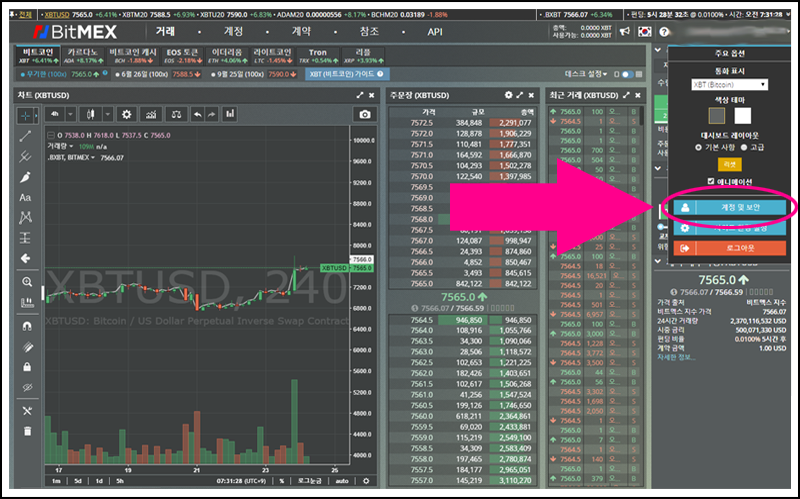Image resolution: width=800 pixels, height=499 pixels.
Task: Open the candlestick style dropdown arrow
Action: pos(108,114)
